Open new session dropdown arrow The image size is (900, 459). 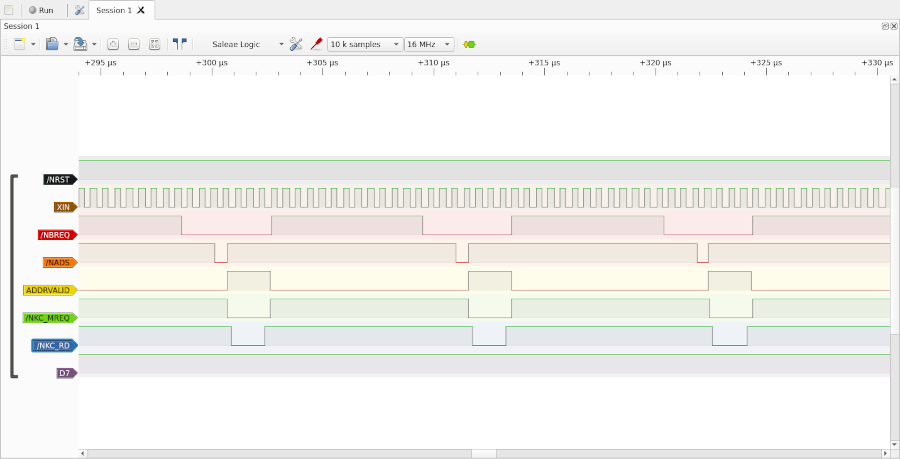33,44
